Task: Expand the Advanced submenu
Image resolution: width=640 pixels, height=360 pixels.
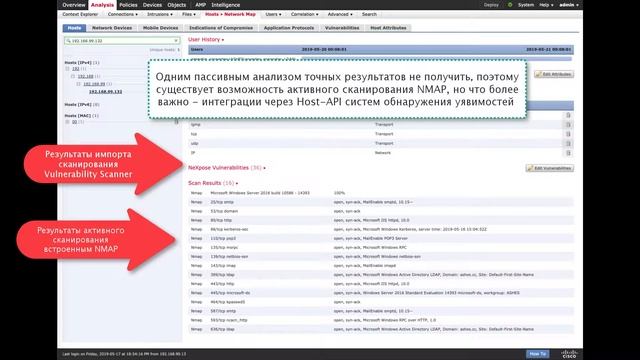Action: [340, 14]
